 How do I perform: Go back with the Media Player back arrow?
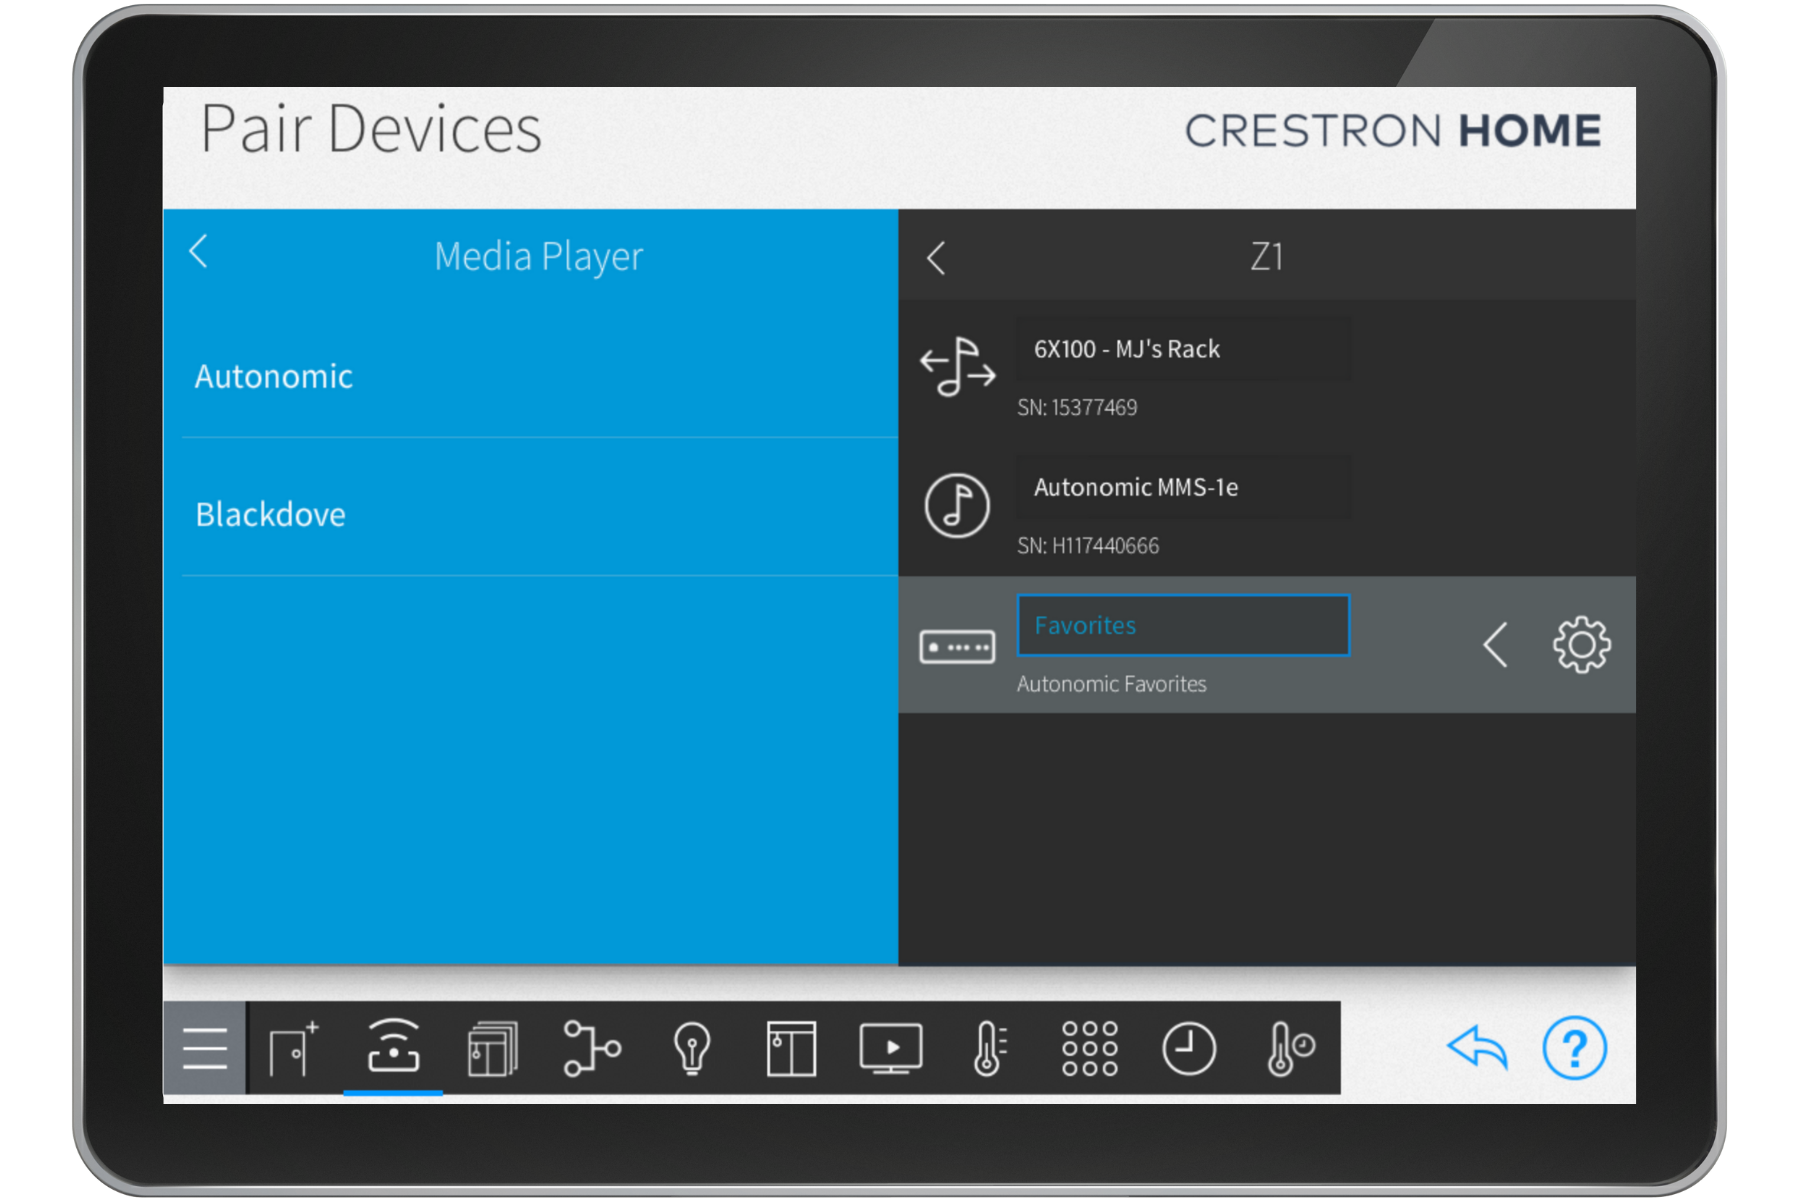[199, 256]
